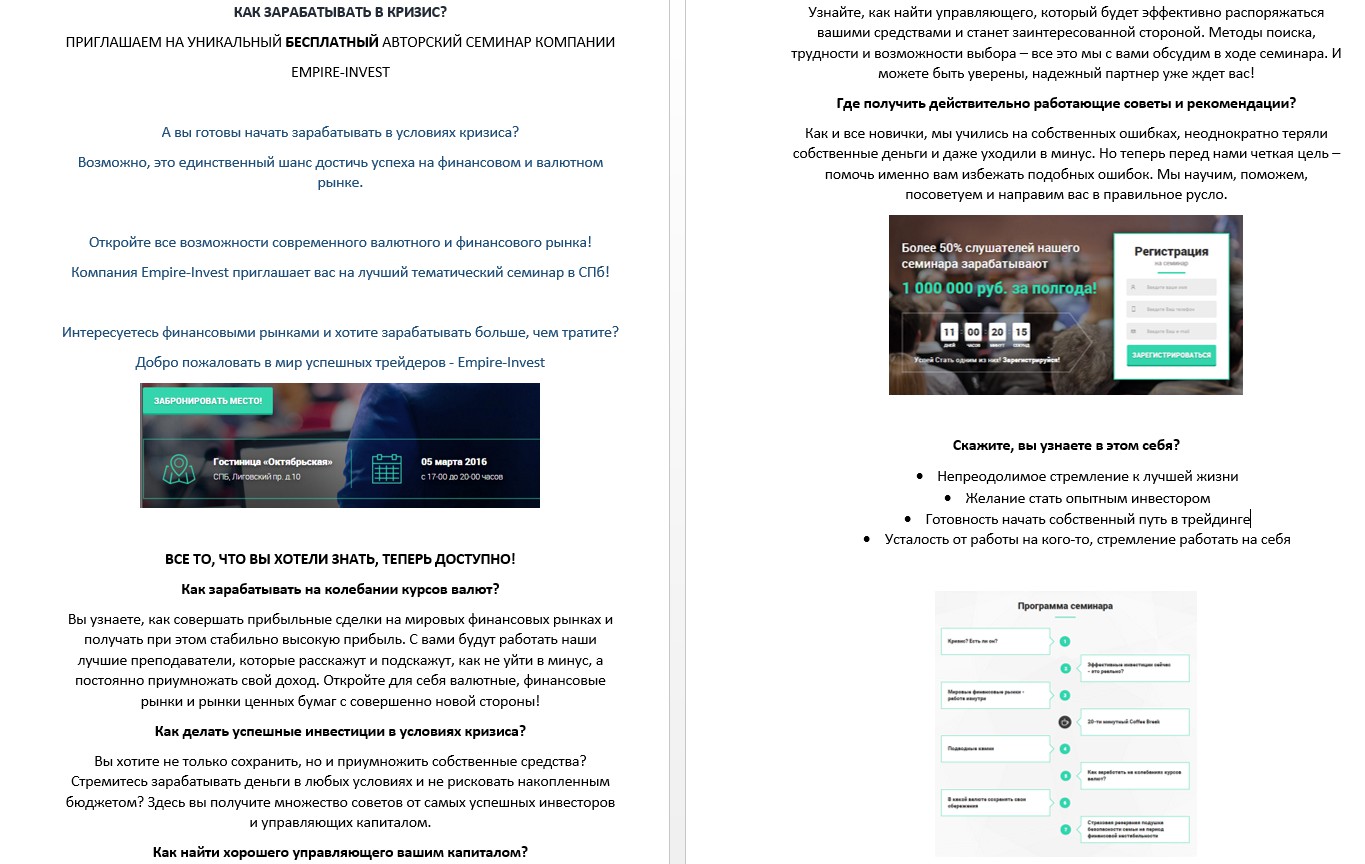Click the calendar icon beside 05 марта 2016

386,468
